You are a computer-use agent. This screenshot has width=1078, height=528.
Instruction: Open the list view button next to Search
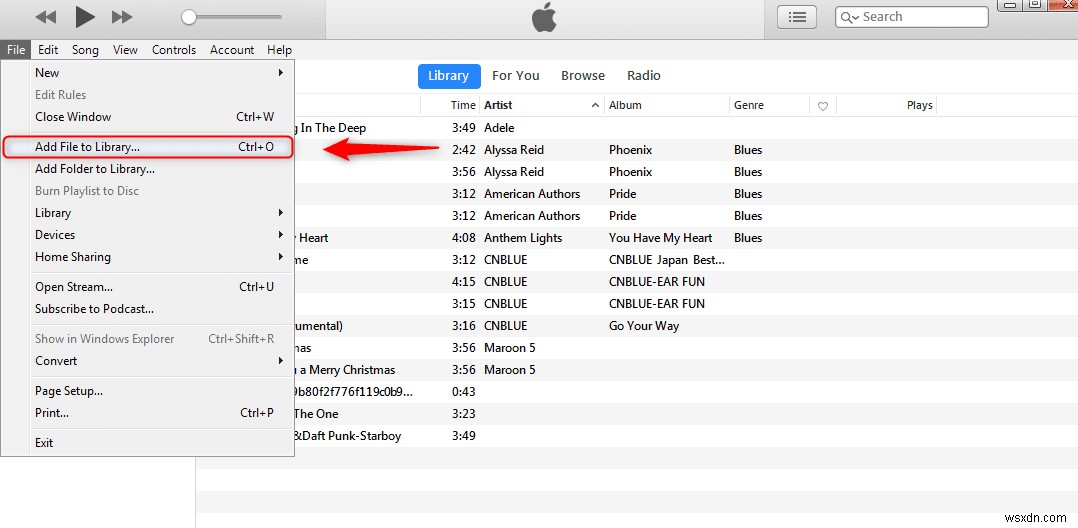point(797,17)
